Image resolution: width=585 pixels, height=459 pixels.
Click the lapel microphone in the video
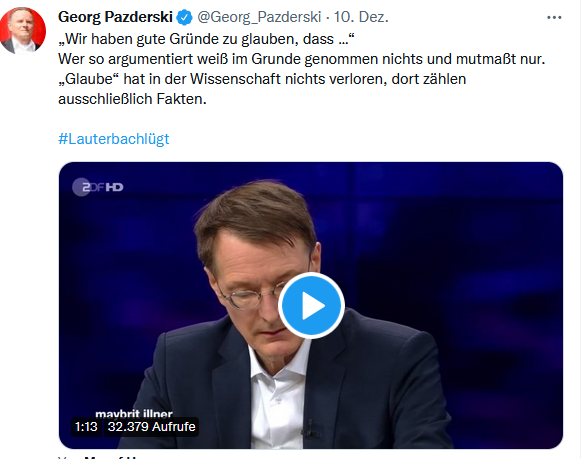click(310, 428)
